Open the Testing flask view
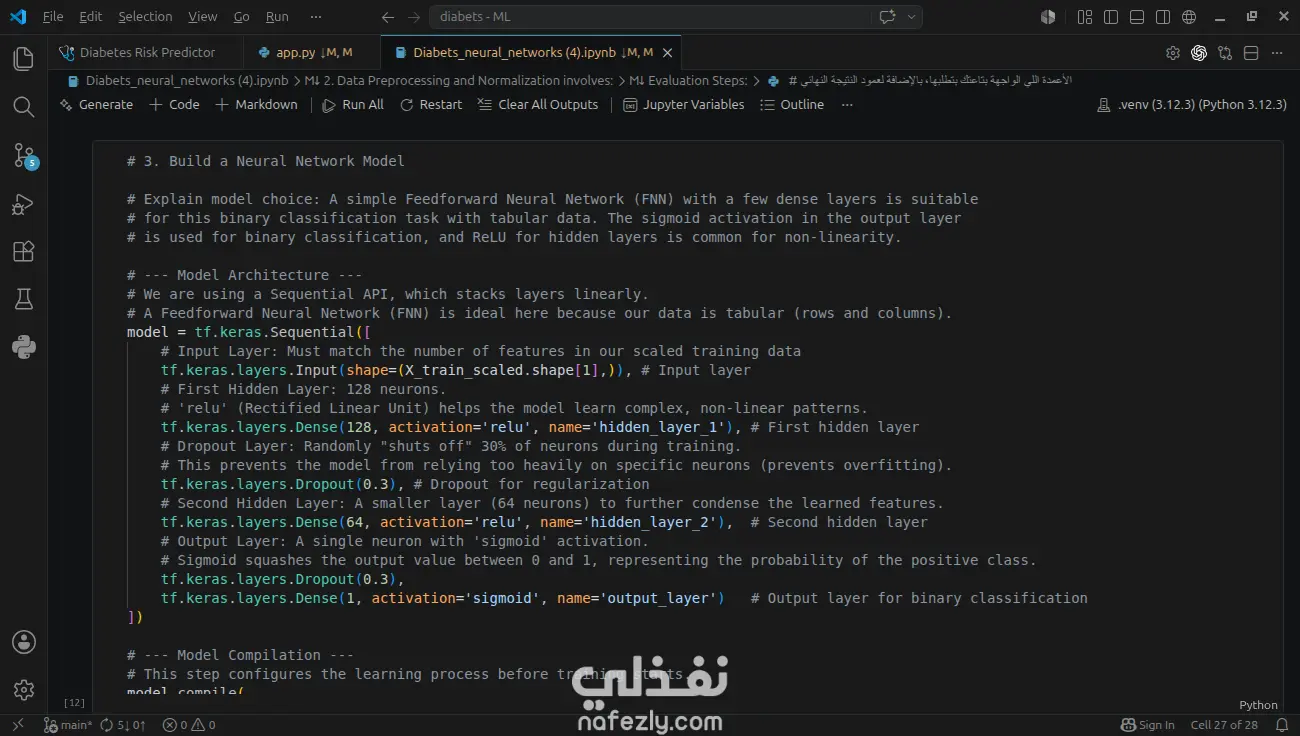Viewport: 1300px width, 736px height. [x=24, y=299]
